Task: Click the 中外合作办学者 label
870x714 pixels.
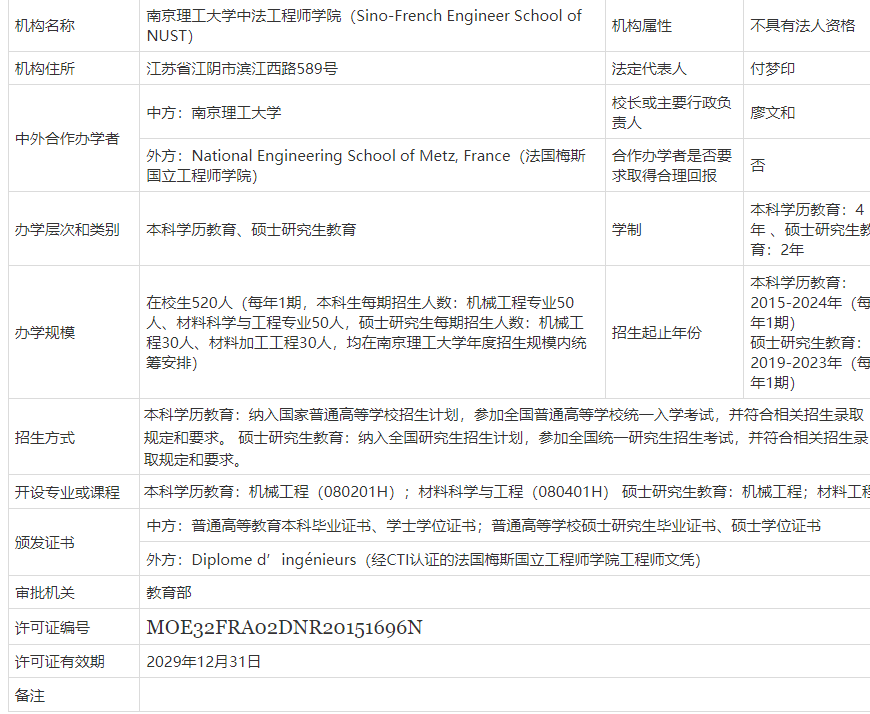Action: coord(67,139)
